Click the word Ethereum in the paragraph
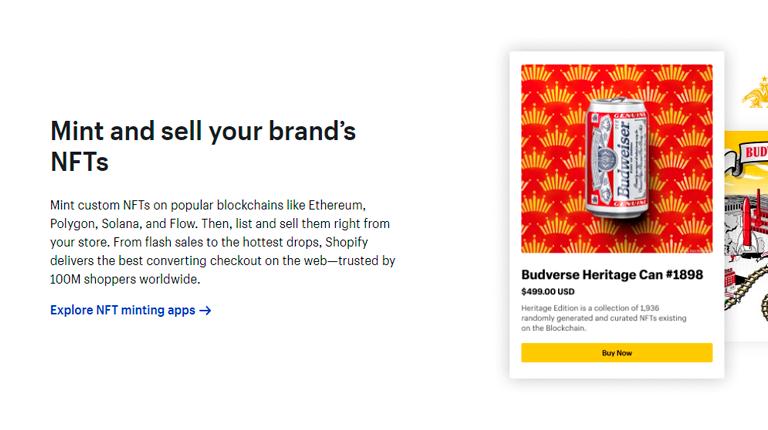 pyautogui.click(x=336, y=205)
